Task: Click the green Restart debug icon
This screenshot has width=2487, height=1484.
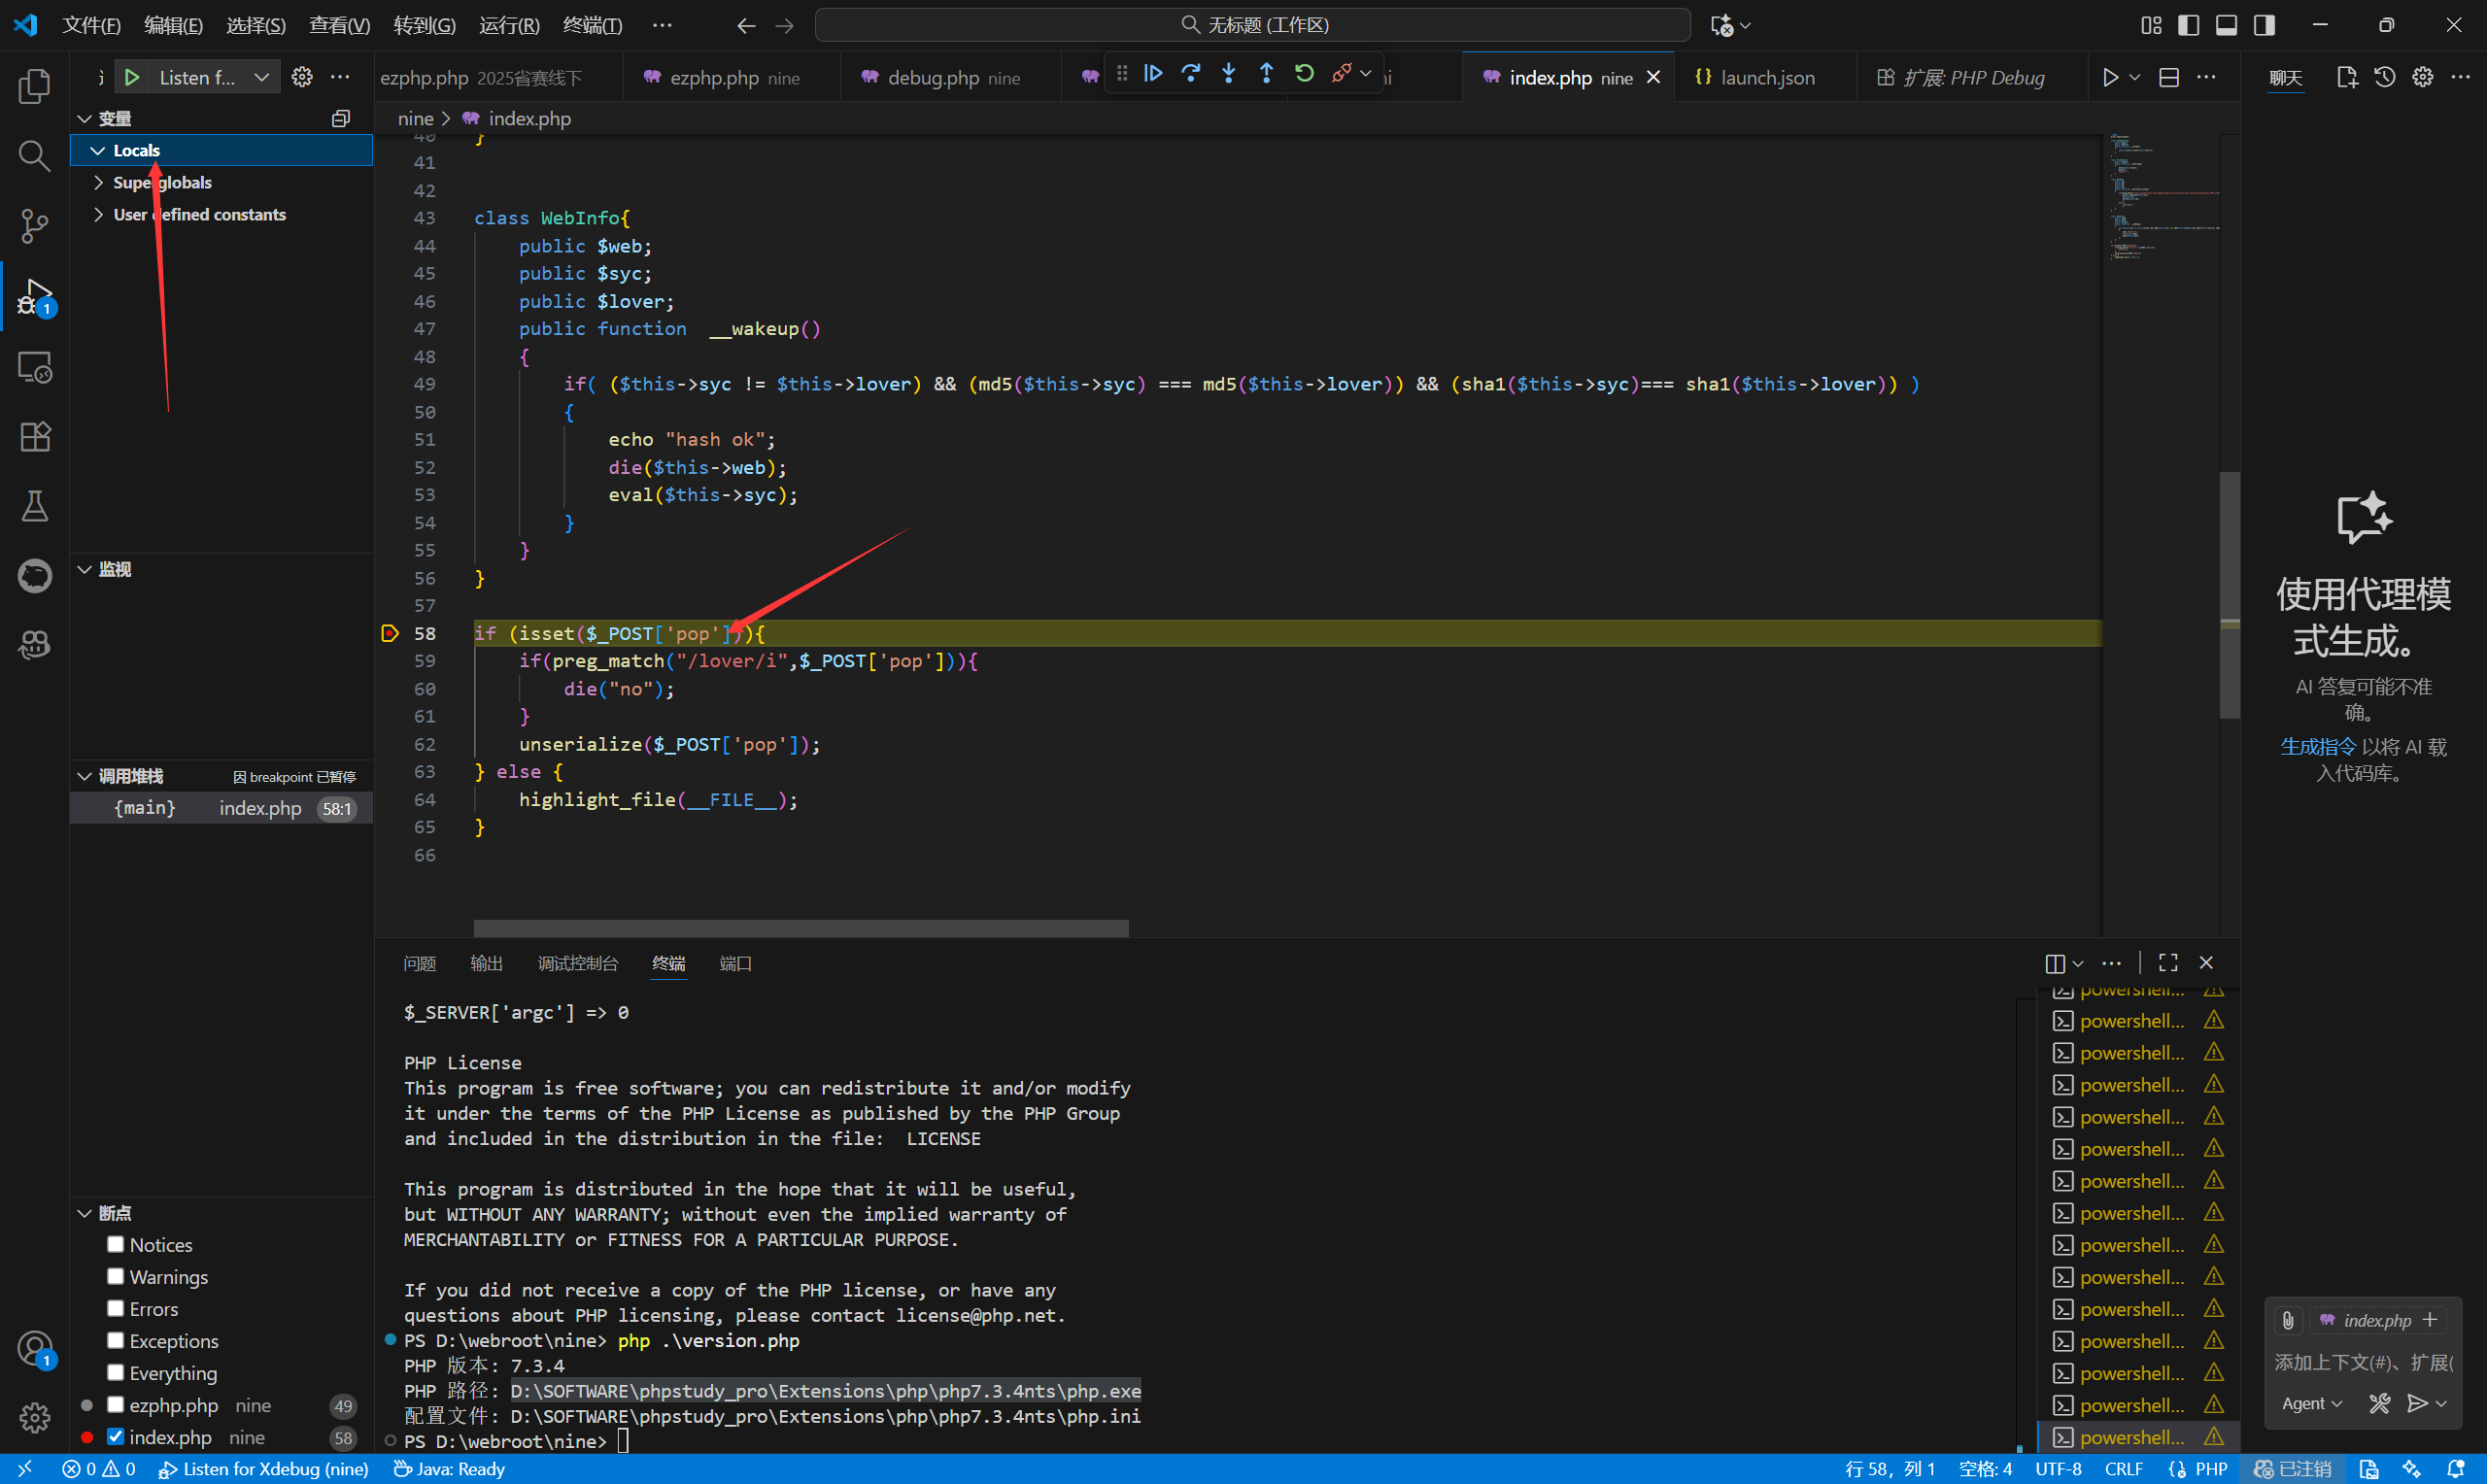Action: (x=1304, y=73)
